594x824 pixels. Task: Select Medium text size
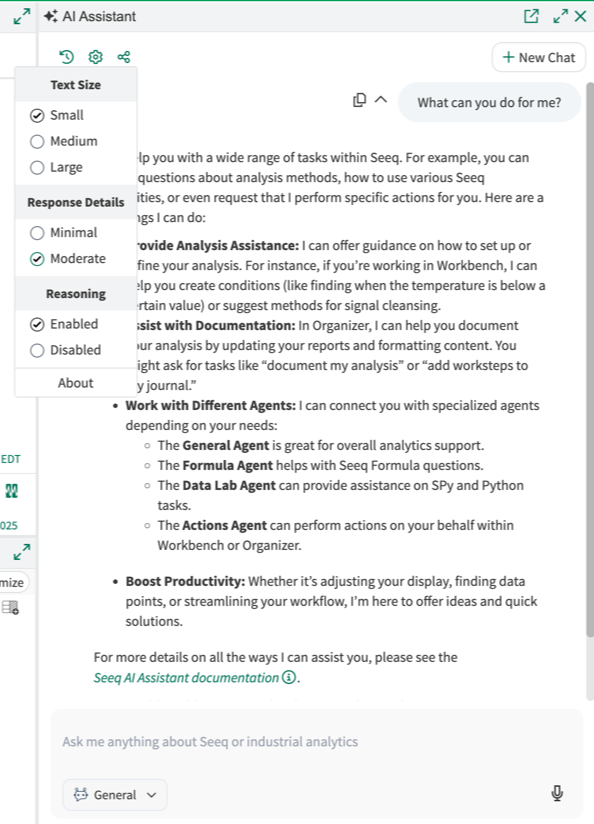coord(64,141)
